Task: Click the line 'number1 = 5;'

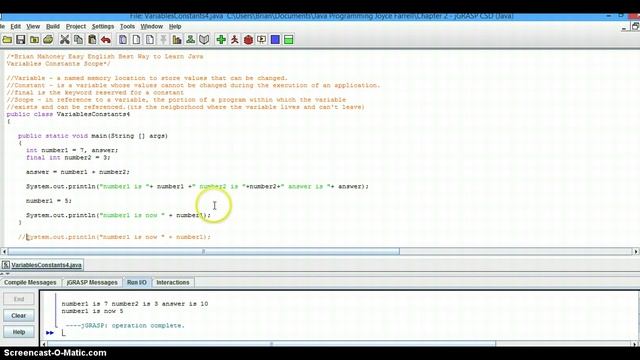Action: click(x=49, y=201)
